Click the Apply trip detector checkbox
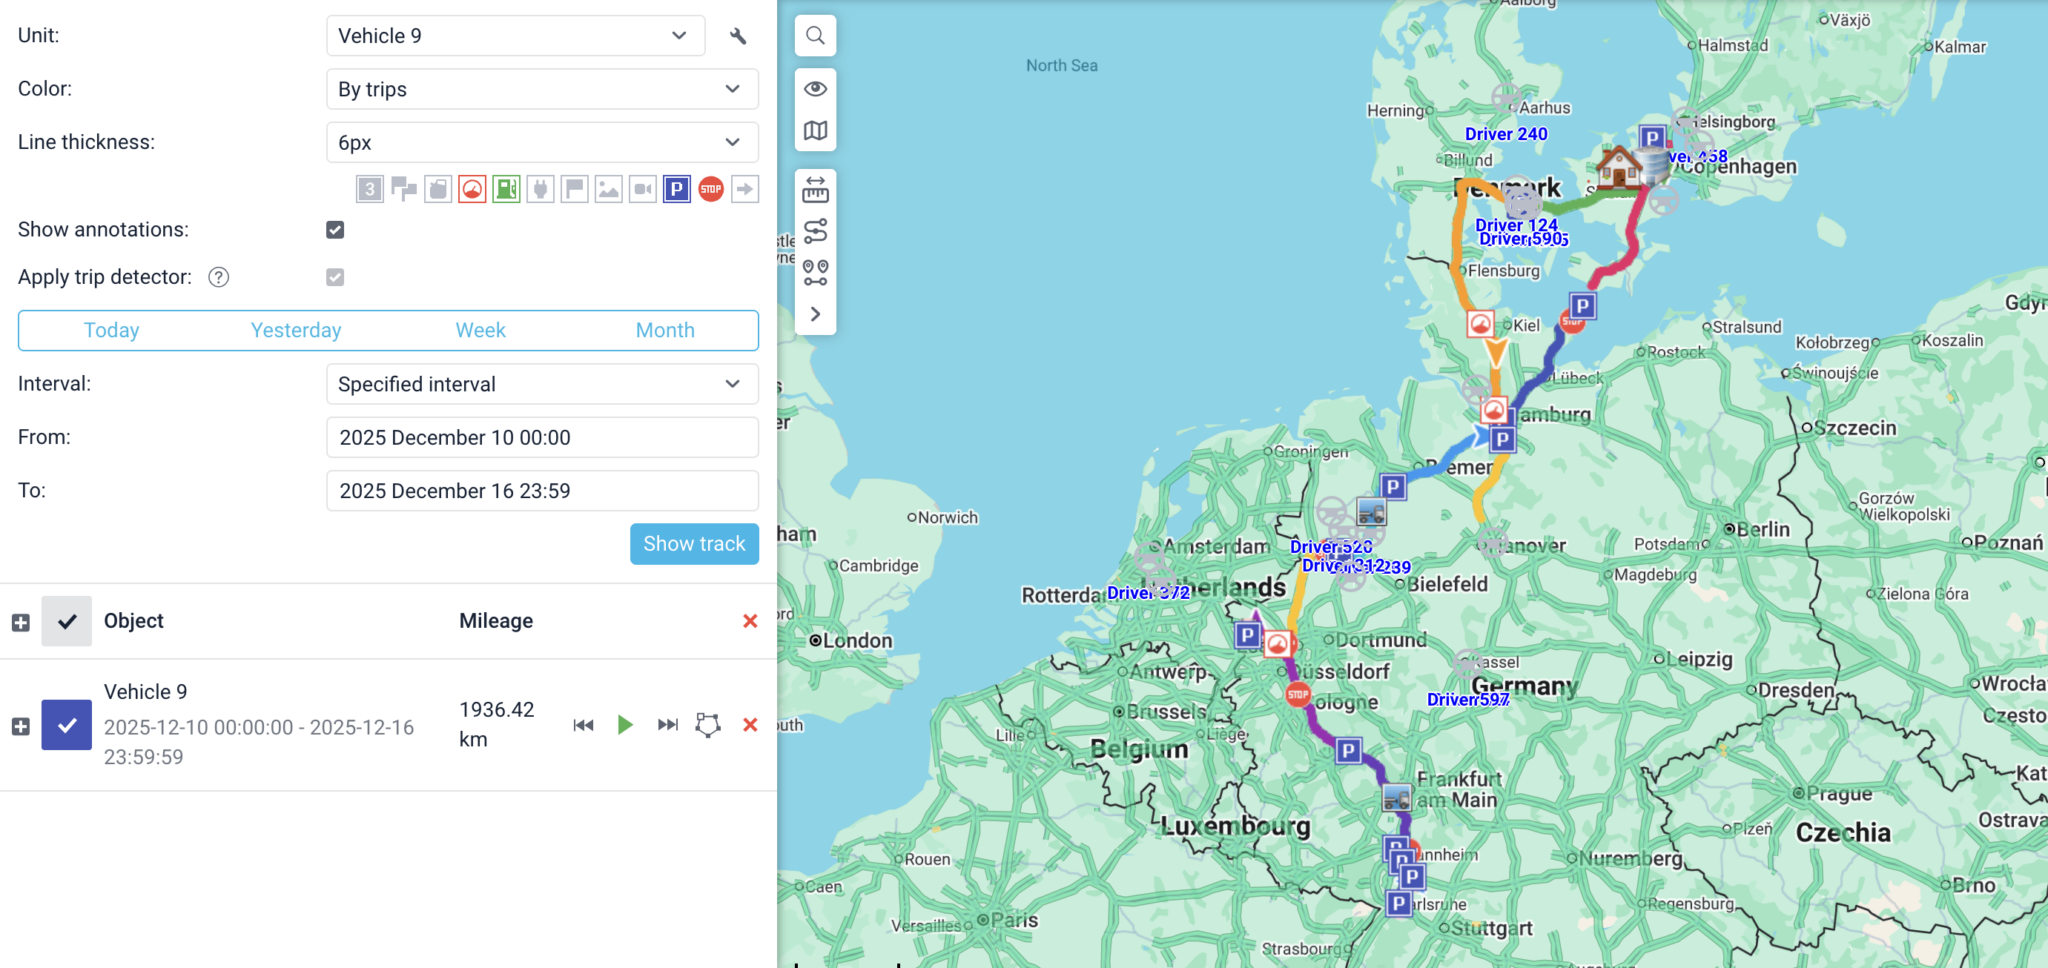The image size is (2048, 968). click(x=335, y=277)
